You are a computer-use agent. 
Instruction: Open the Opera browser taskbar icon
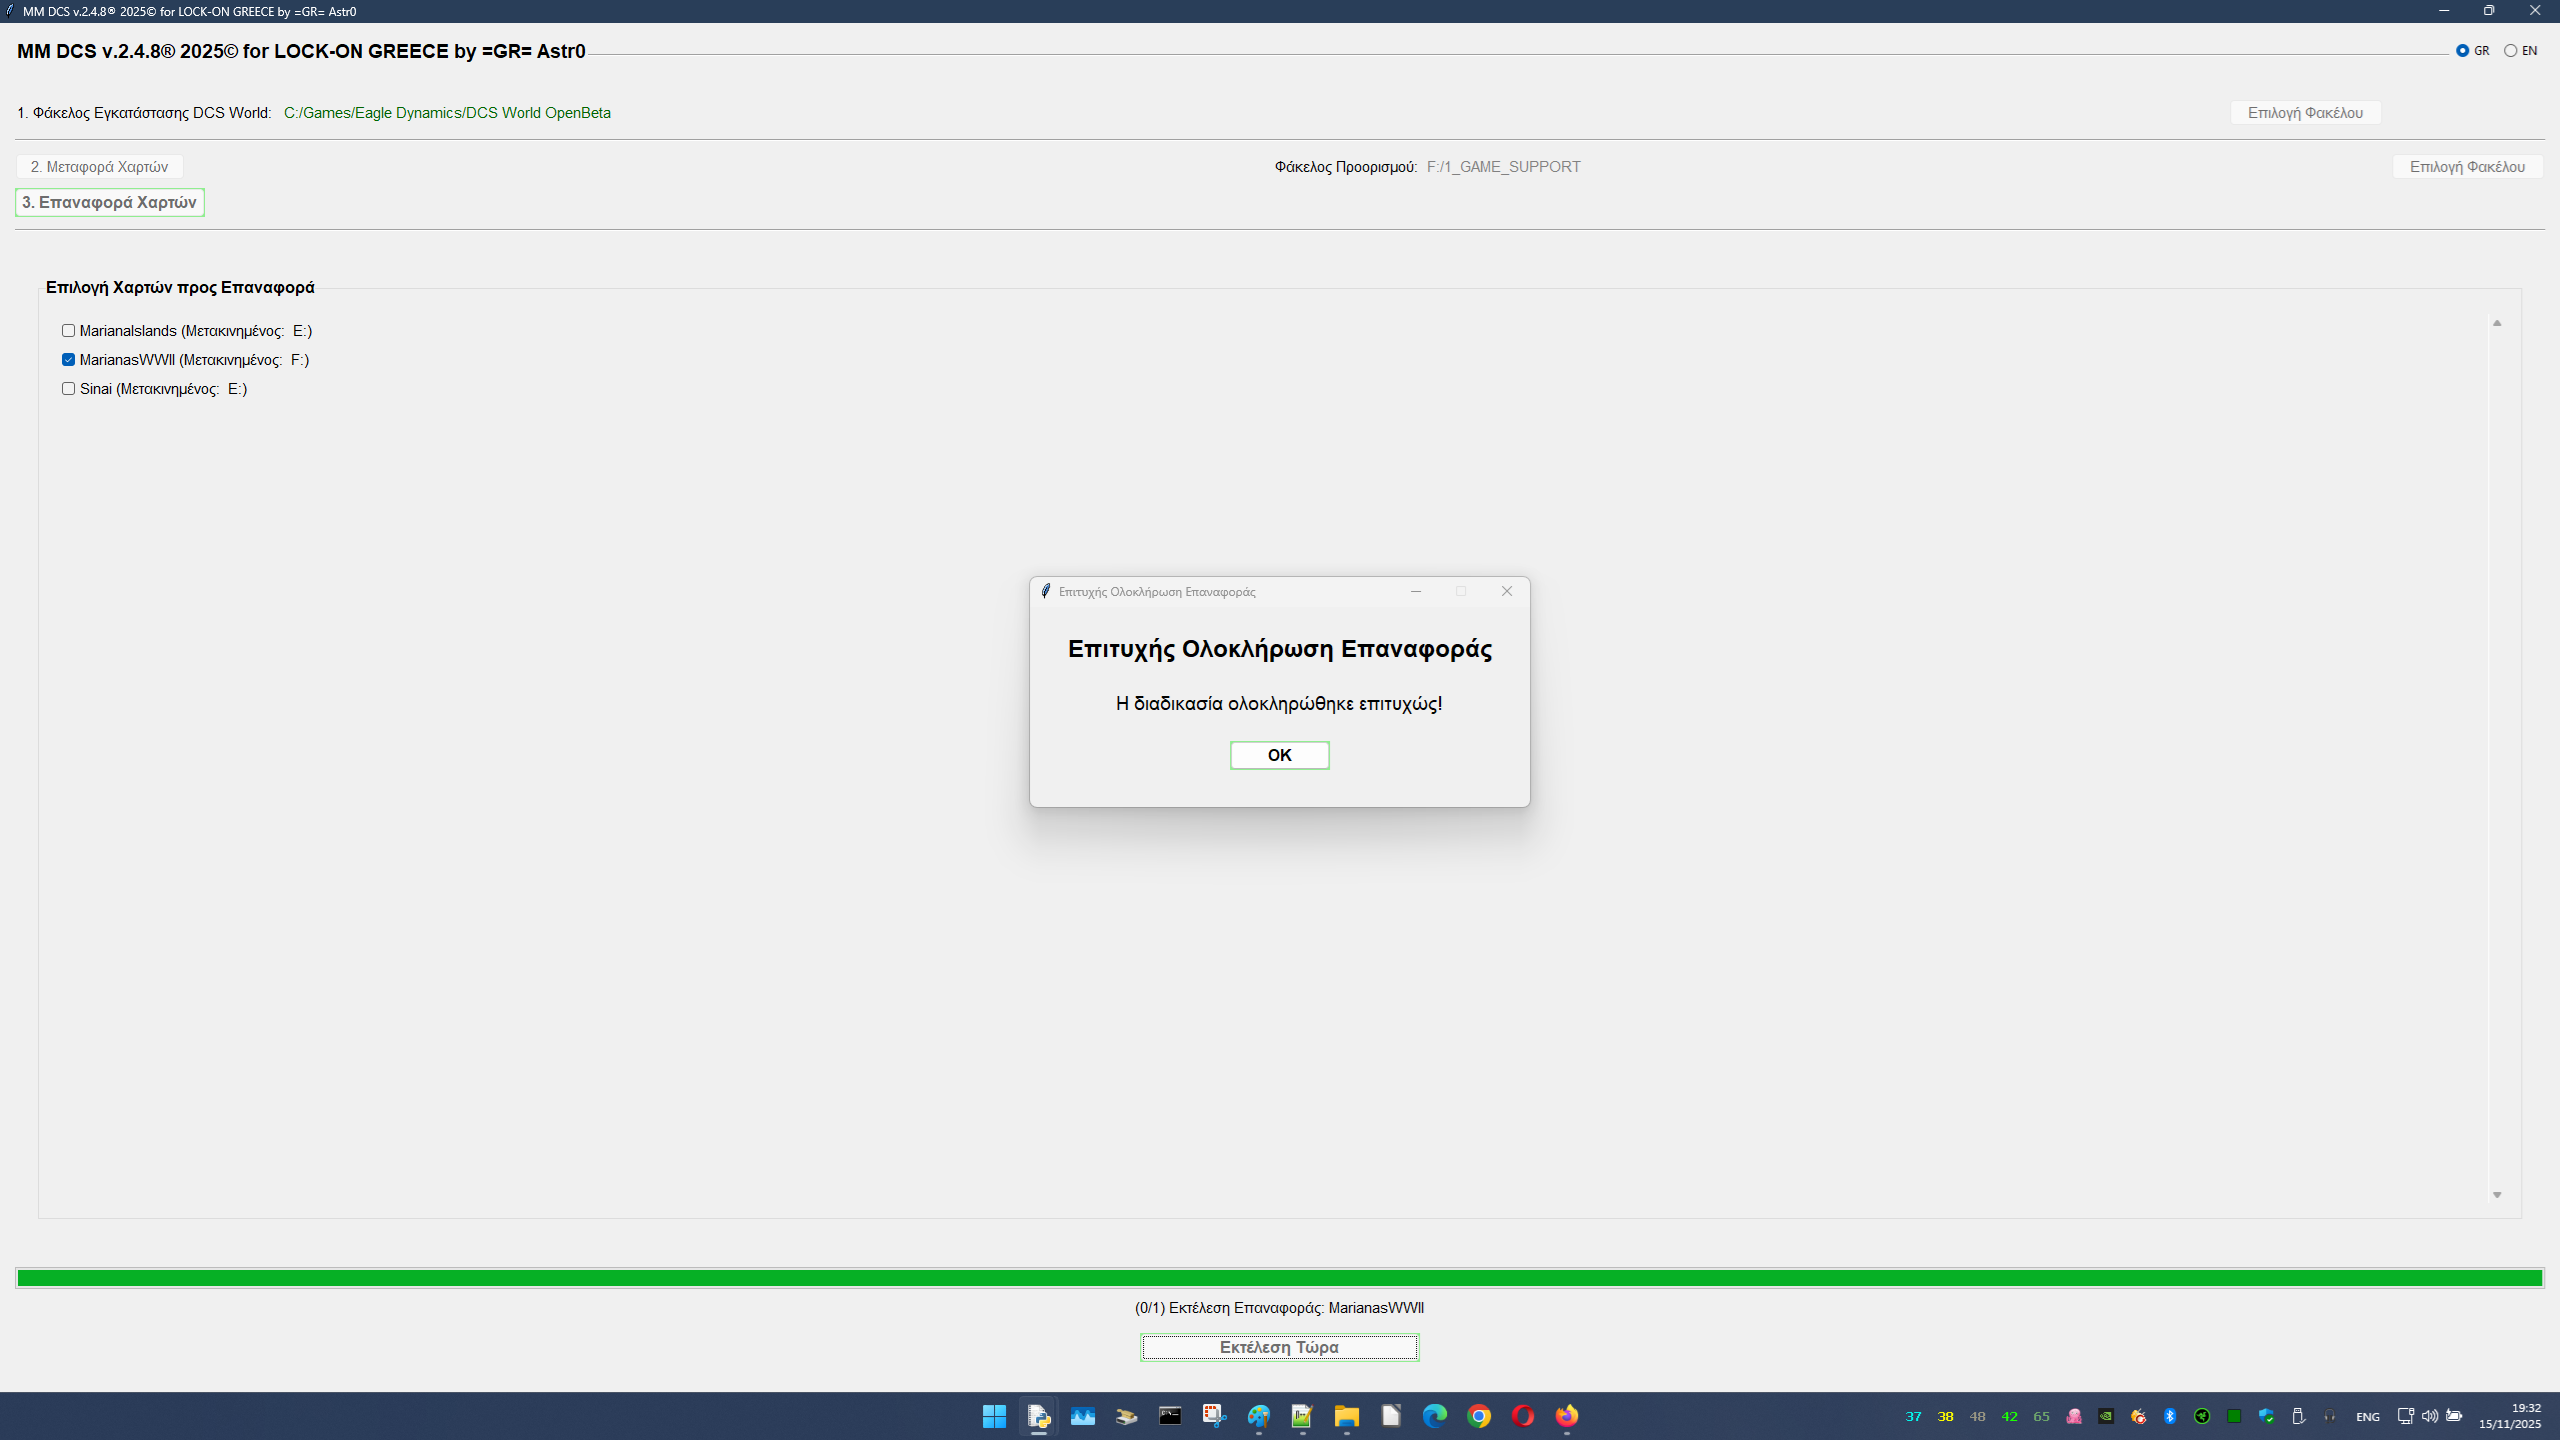click(1523, 1416)
